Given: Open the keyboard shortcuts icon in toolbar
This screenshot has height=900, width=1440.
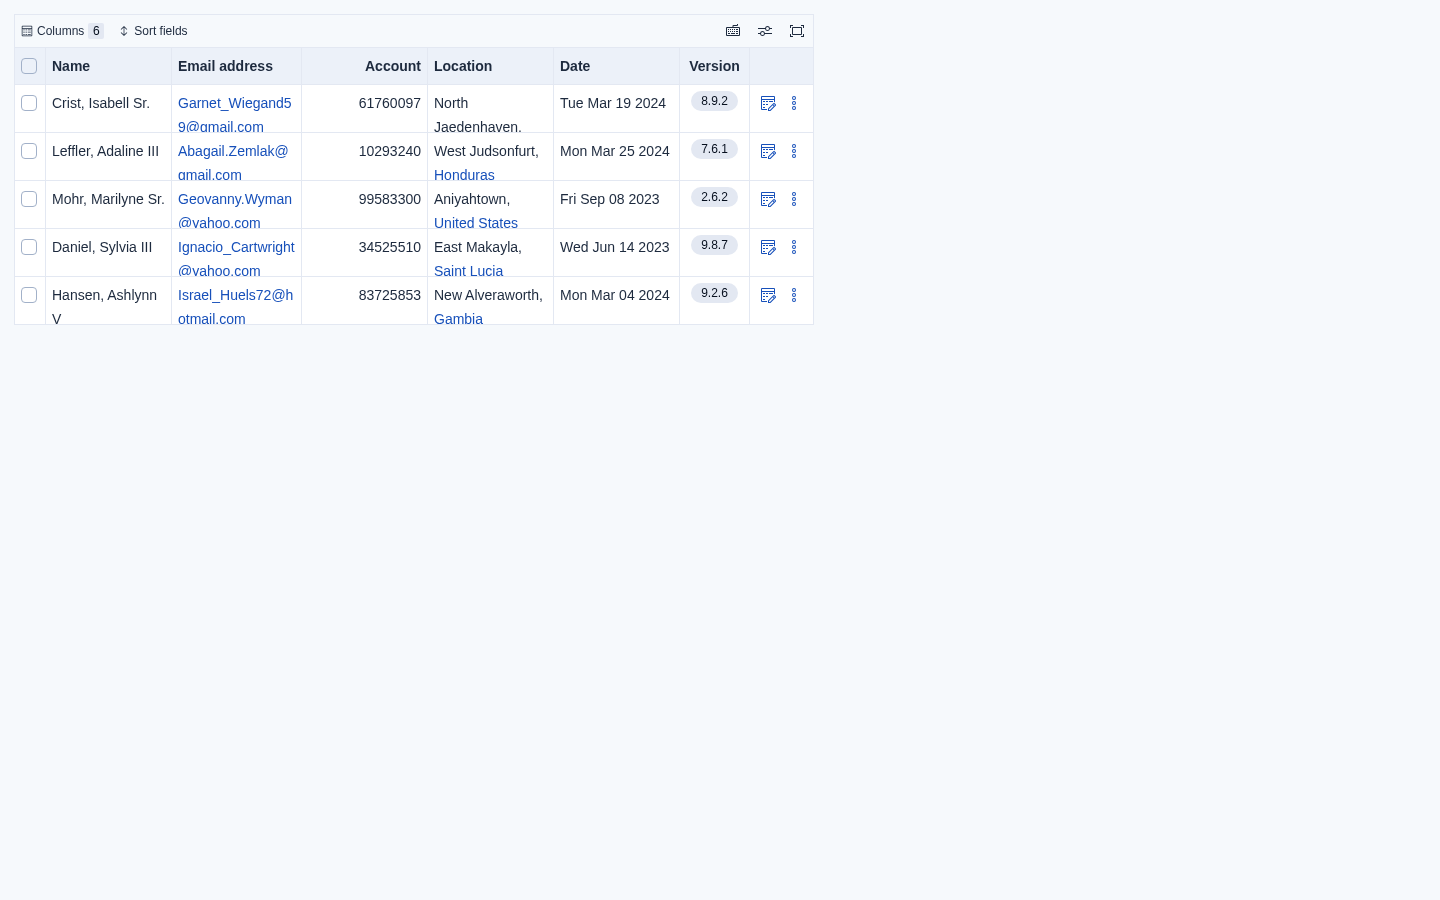Looking at the screenshot, I should 733,31.
